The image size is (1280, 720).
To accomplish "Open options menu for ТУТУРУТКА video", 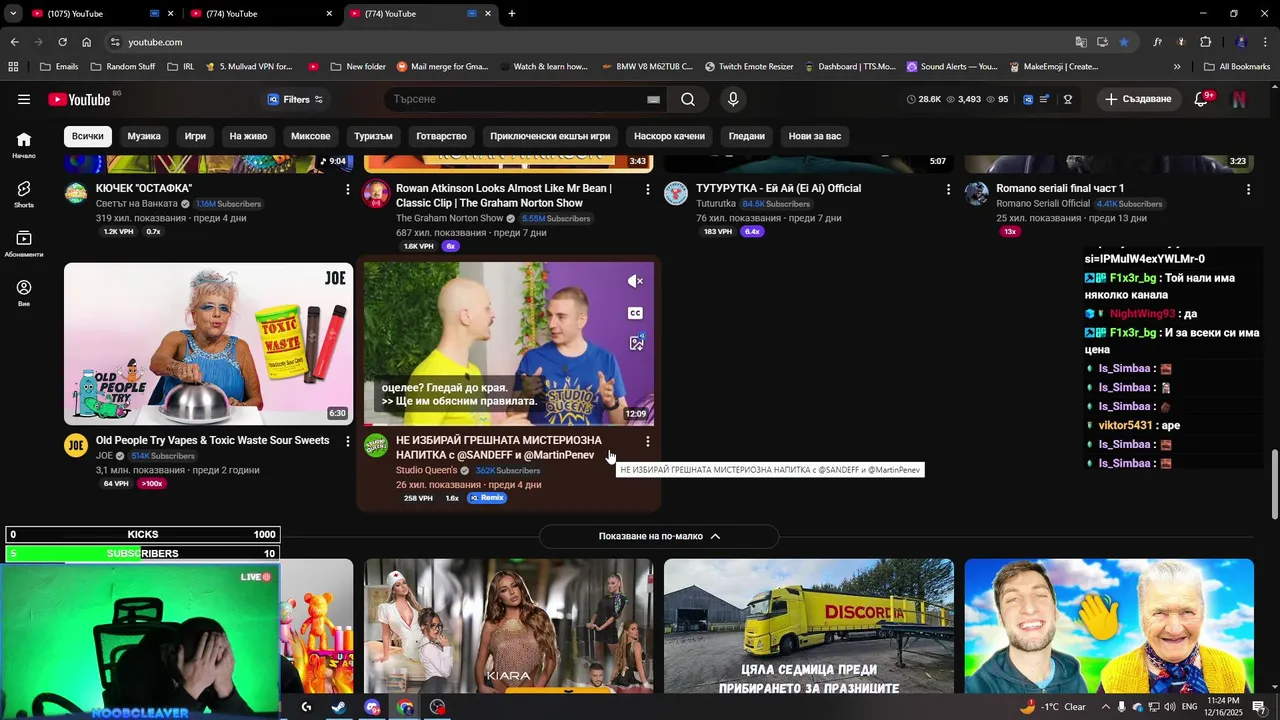I will coord(948,189).
